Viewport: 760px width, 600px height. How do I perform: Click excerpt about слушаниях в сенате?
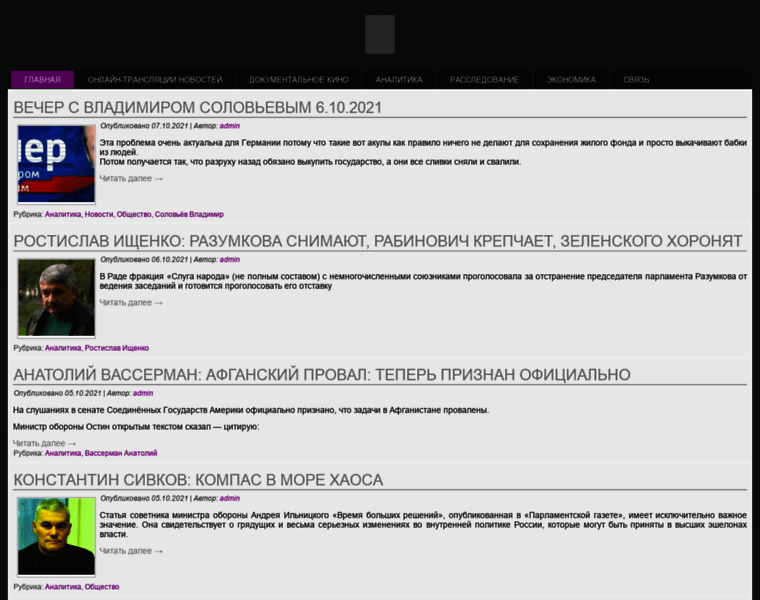(x=251, y=410)
